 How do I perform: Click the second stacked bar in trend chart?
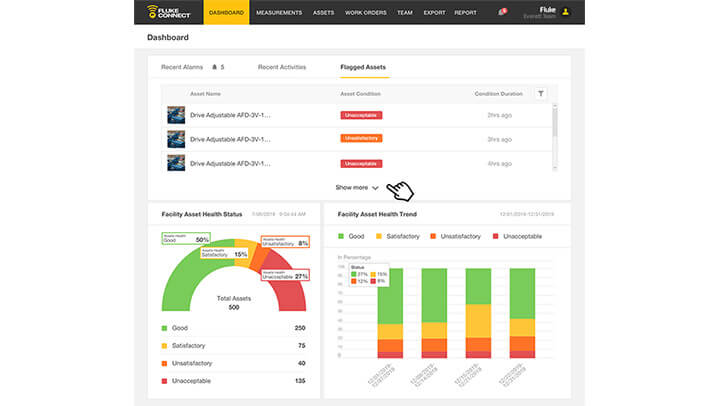tap(434, 313)
